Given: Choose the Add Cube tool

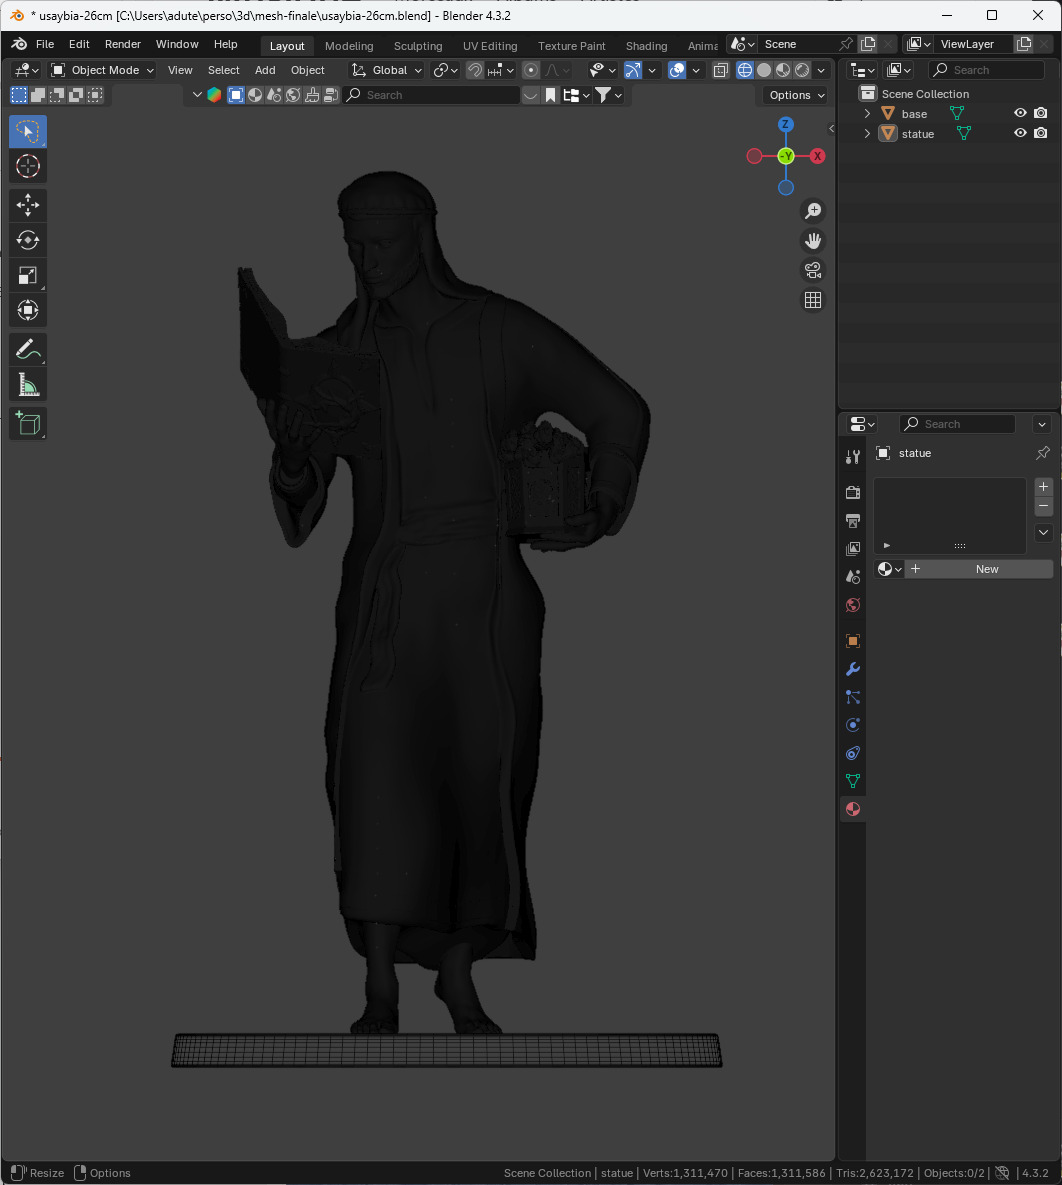Looking at the screenshot, I should (28, 423).
